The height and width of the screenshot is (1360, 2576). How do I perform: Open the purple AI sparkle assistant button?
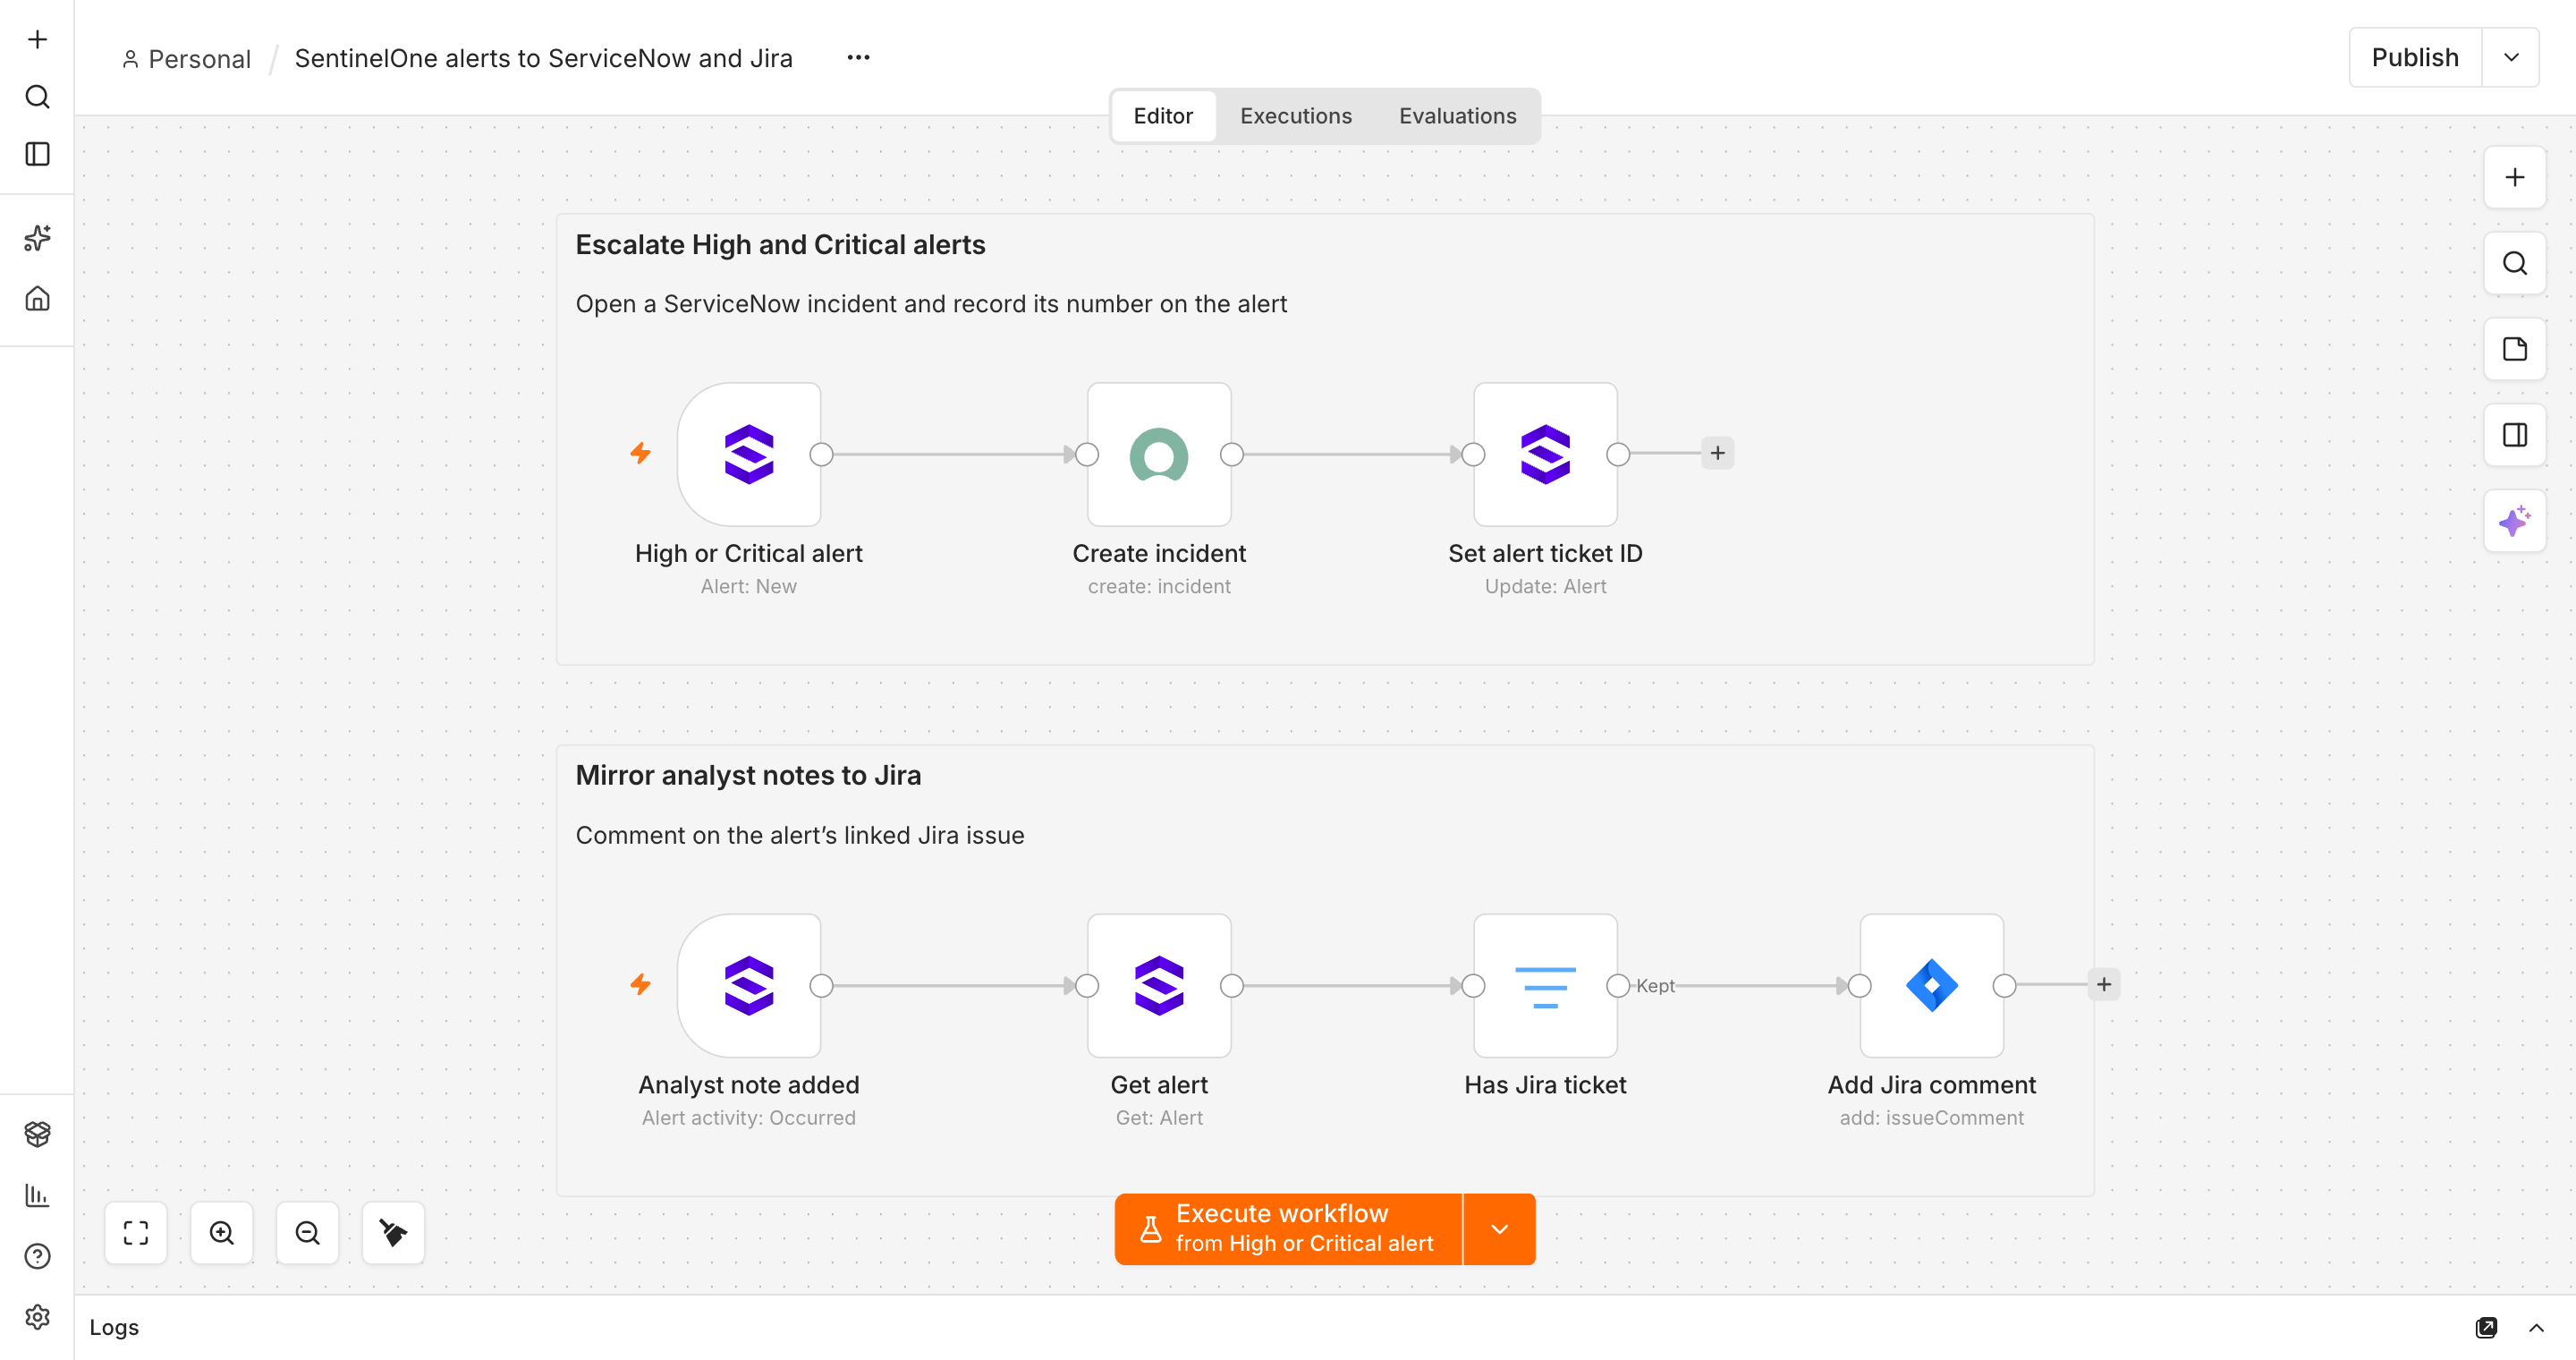click(x=2514, y=521)
